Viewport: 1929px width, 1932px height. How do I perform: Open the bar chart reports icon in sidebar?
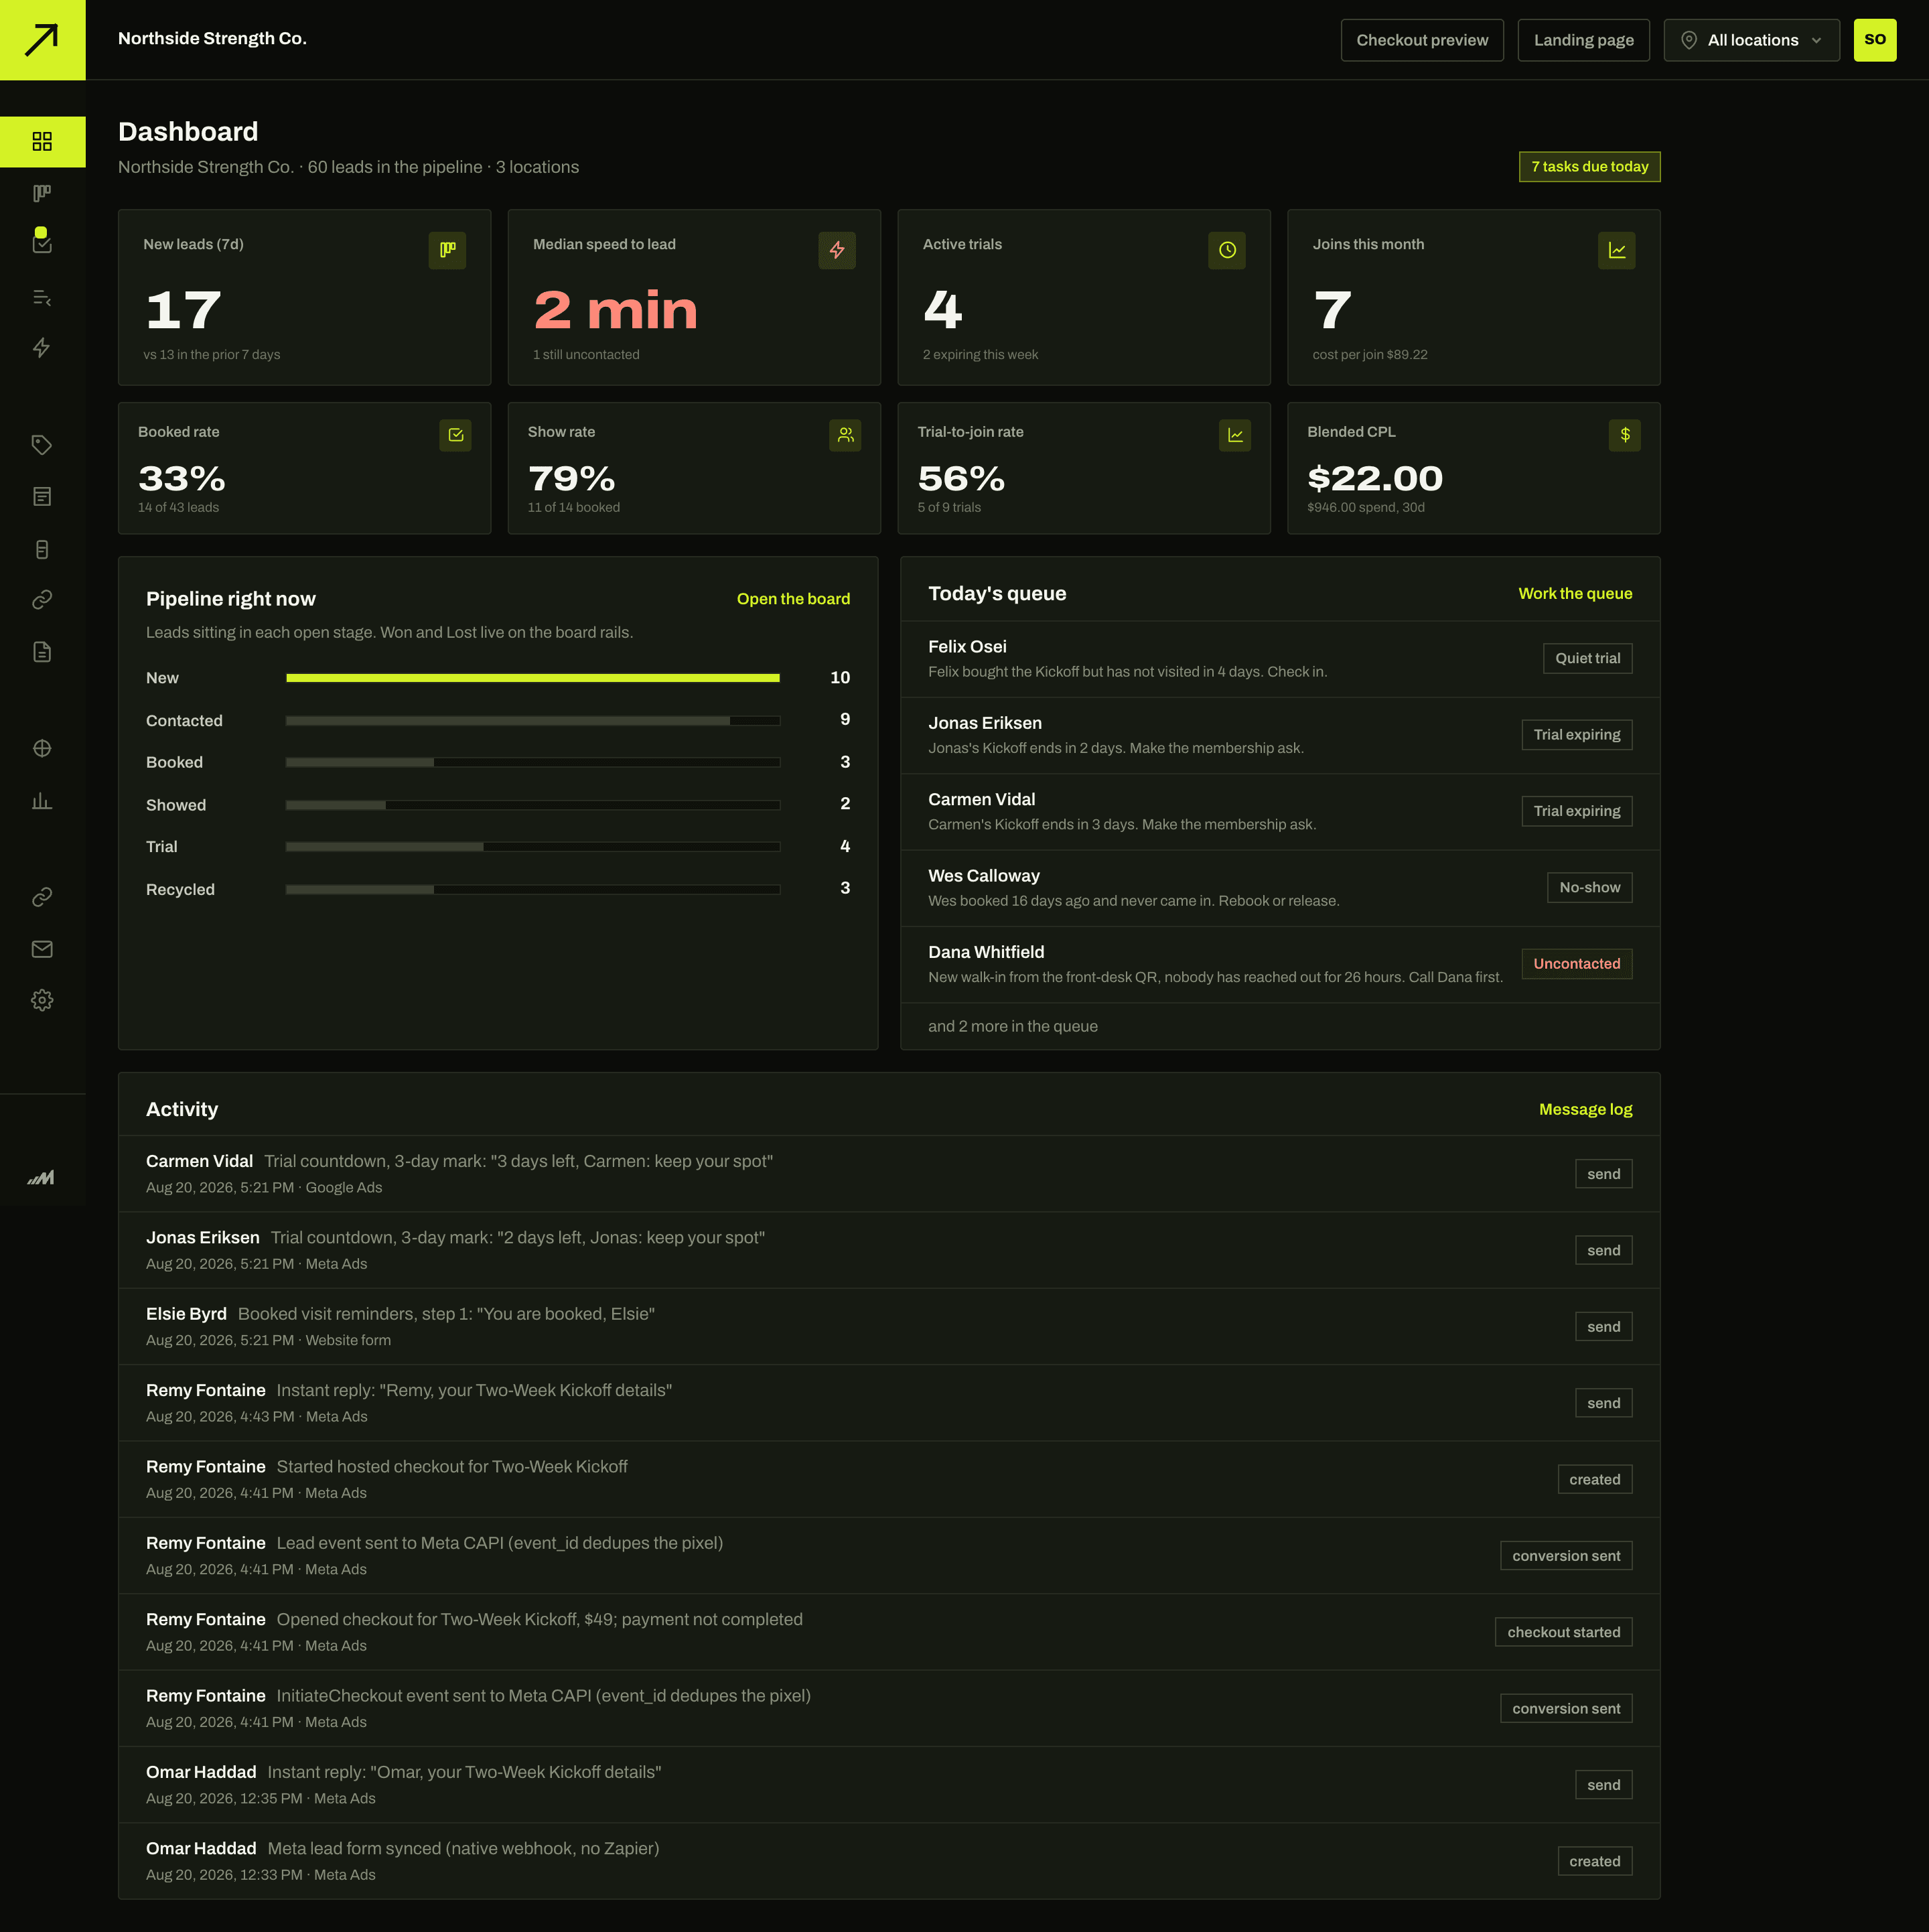(x=42, y=801)
